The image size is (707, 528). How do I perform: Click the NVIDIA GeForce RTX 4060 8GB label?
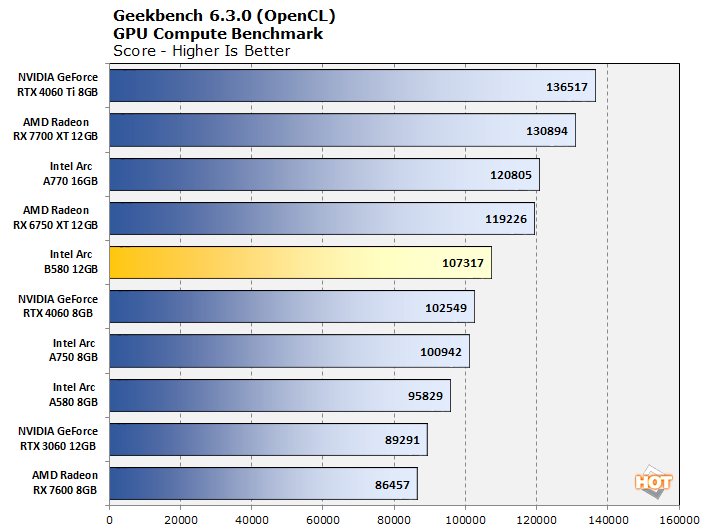coord(58,306)
